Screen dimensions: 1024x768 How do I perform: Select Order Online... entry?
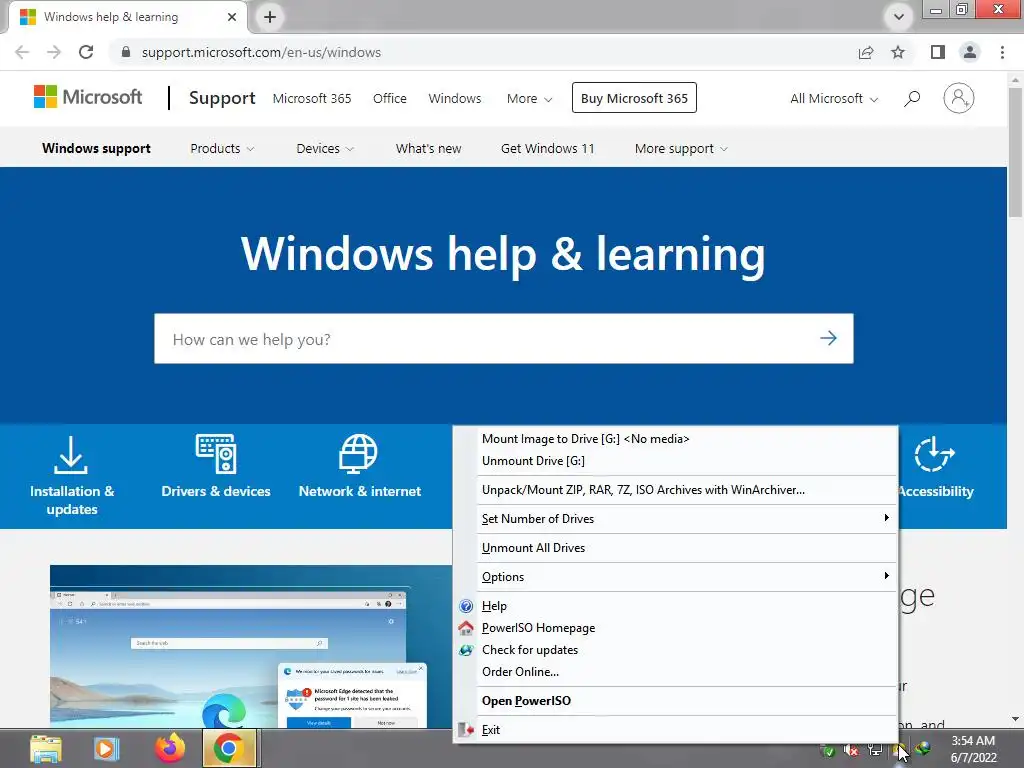click(x=676, y=671)
